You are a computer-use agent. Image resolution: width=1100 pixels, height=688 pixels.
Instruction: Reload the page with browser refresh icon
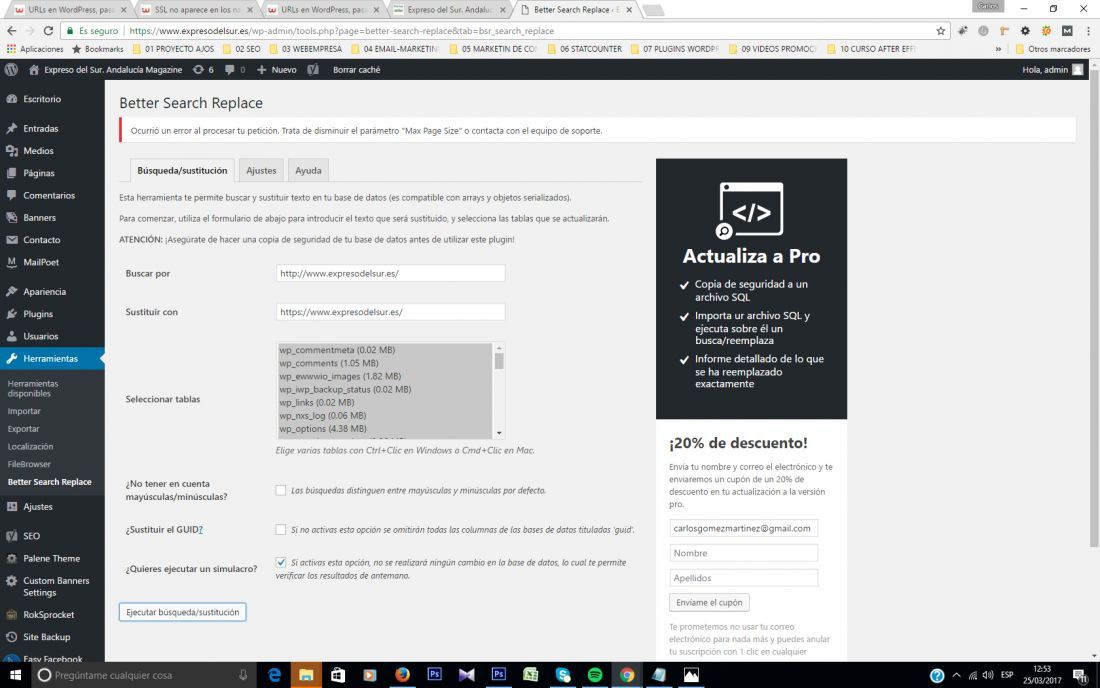(48, 31)
